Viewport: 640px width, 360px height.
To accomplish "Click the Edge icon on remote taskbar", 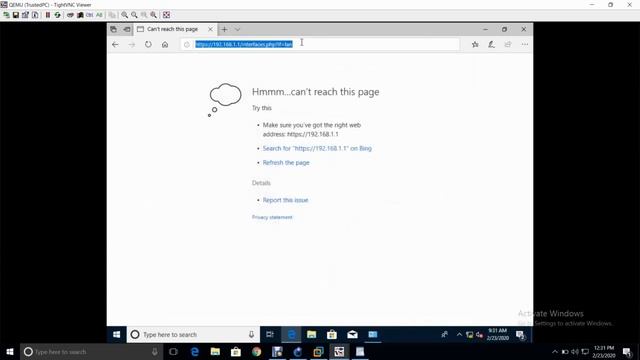I will pyautogui.click(x=291, y=335).
